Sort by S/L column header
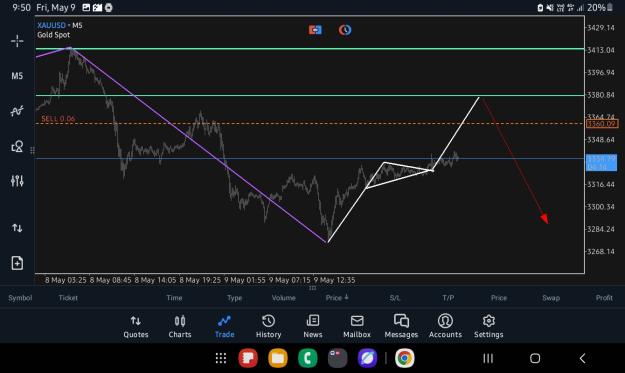Image resolution: width=625 pixels, height=373 pixels. coord(395,298)
